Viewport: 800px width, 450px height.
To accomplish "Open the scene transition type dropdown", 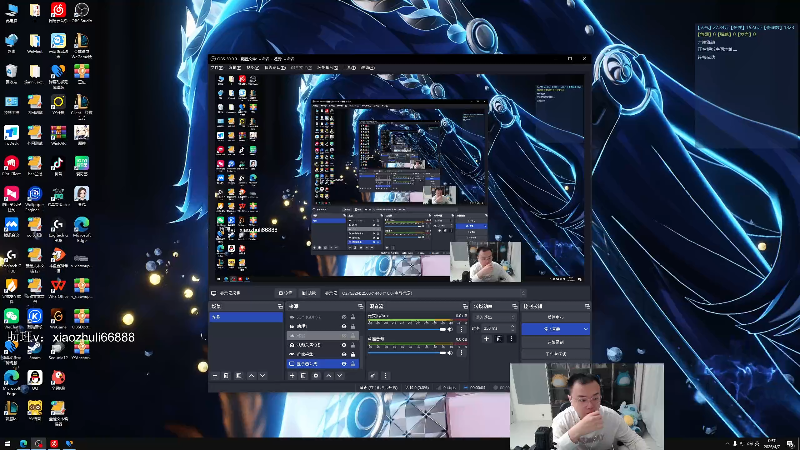I will (495, 317).
